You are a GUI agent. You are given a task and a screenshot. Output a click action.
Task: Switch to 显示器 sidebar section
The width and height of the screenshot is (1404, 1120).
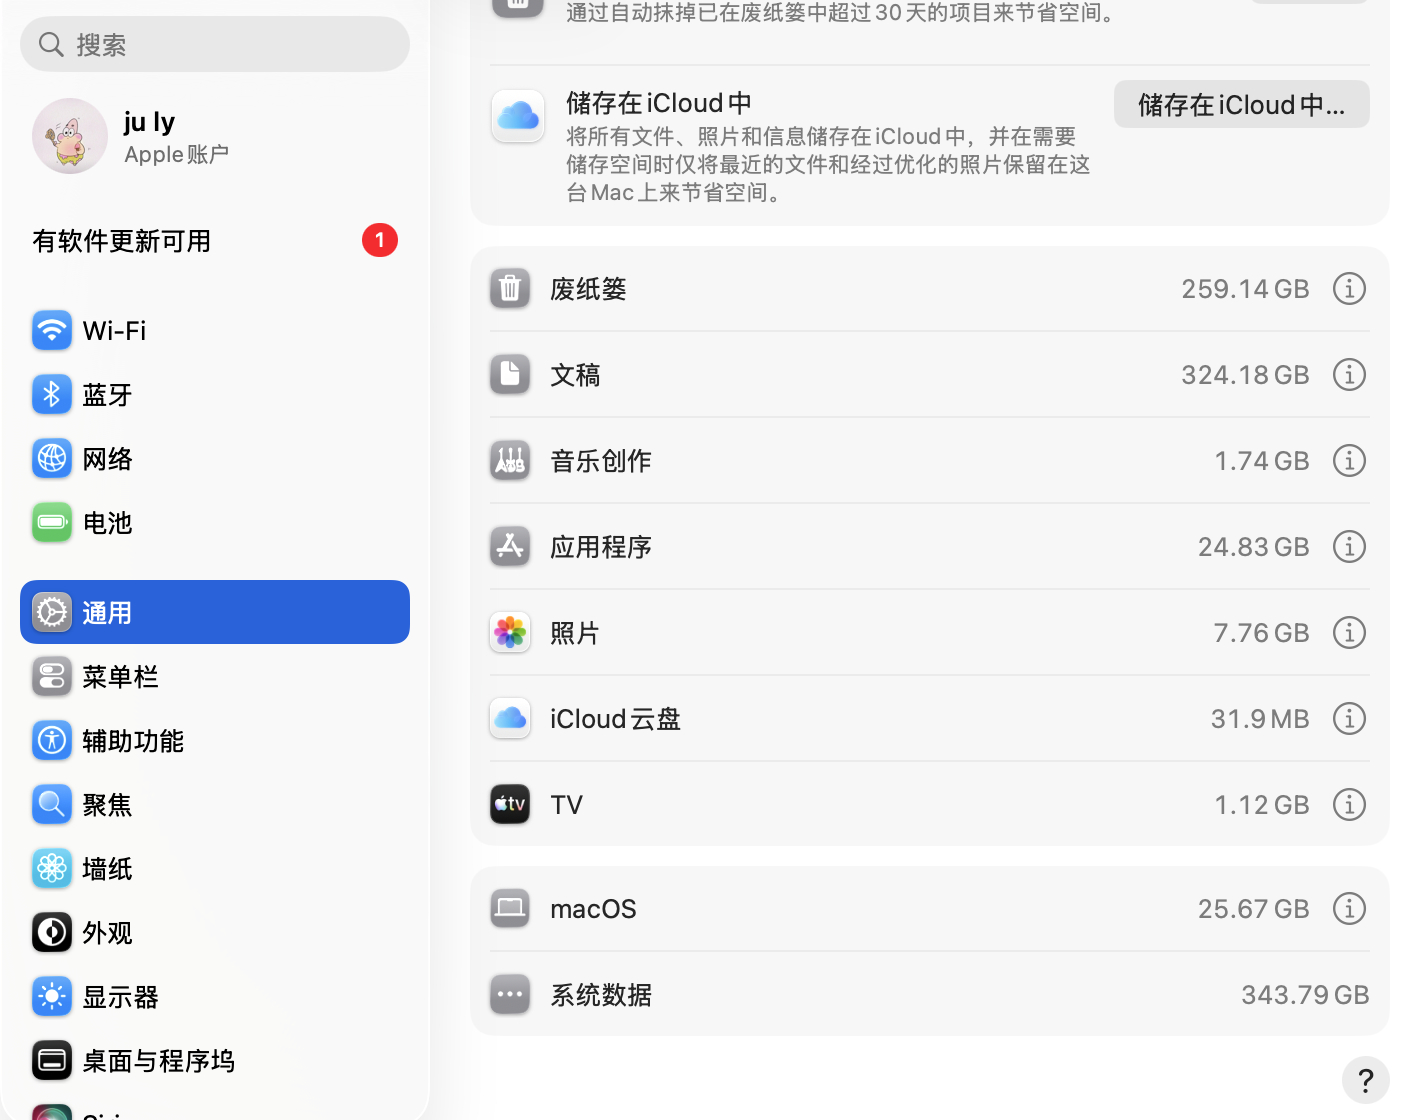(x=215, y=996)
